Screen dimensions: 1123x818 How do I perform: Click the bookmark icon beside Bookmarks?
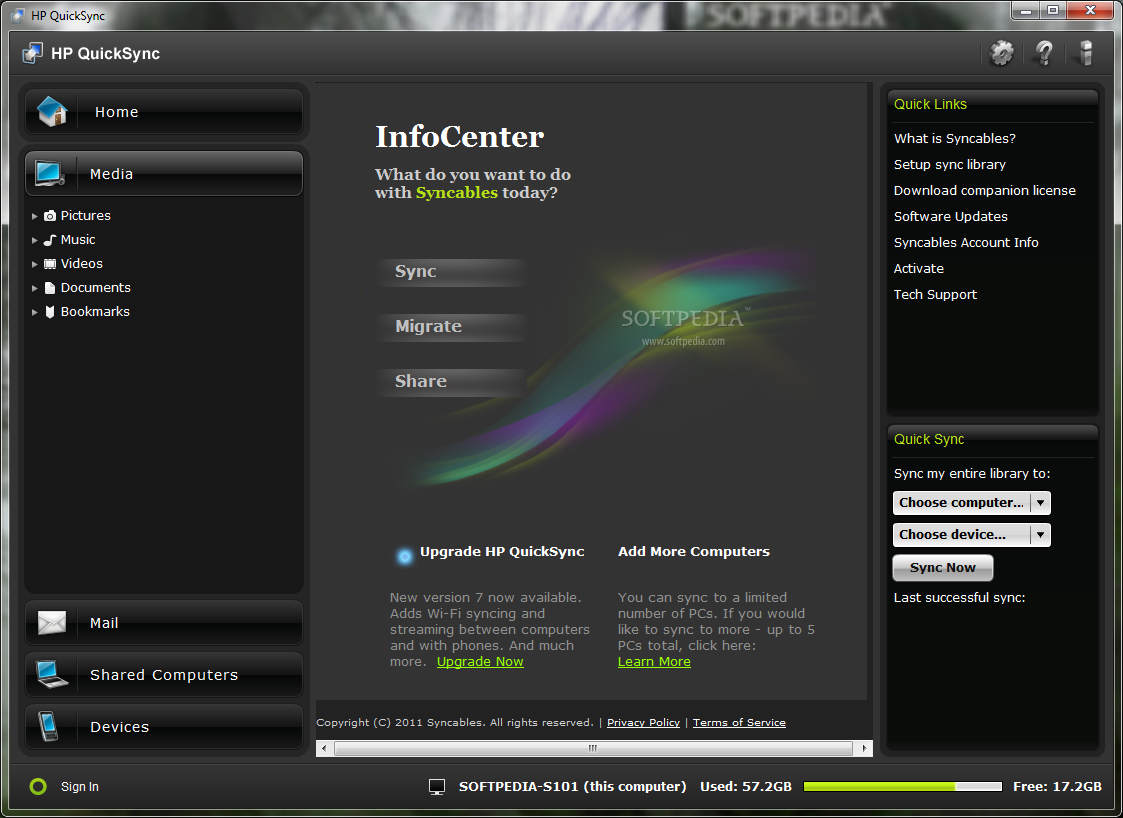click(x=49, y=312)
